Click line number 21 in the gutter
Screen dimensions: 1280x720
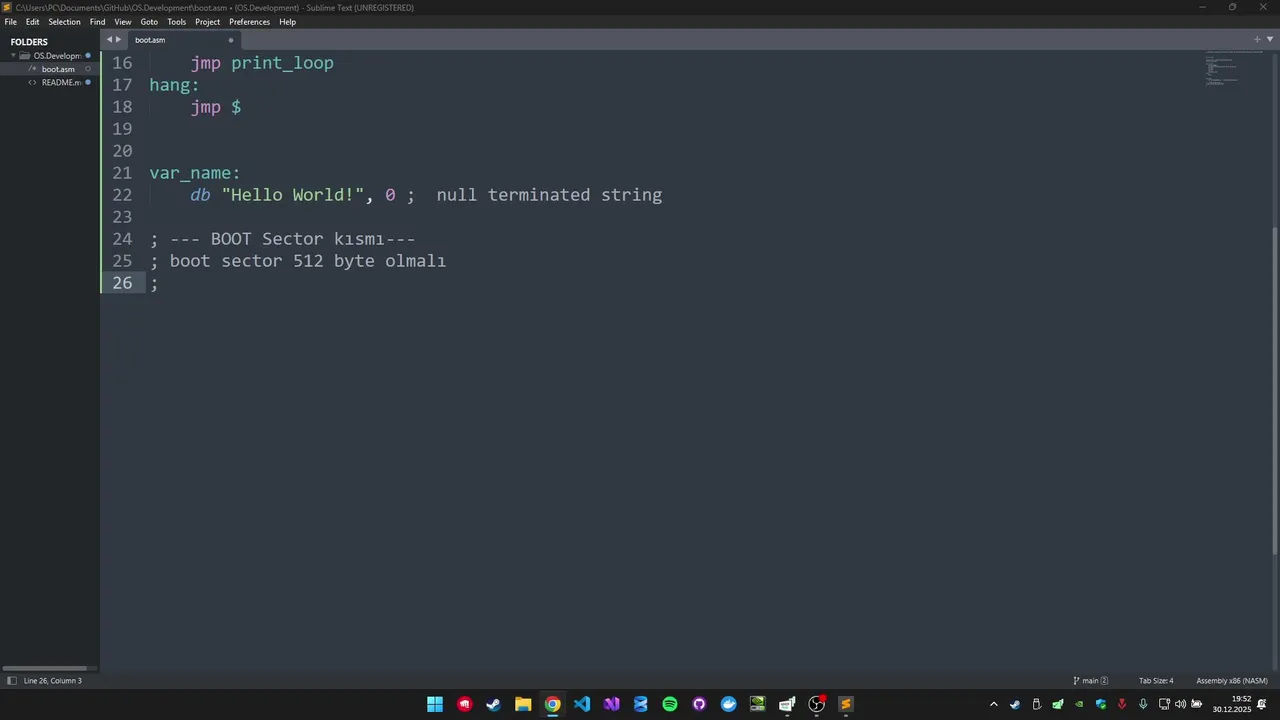(x=122, y=173)
